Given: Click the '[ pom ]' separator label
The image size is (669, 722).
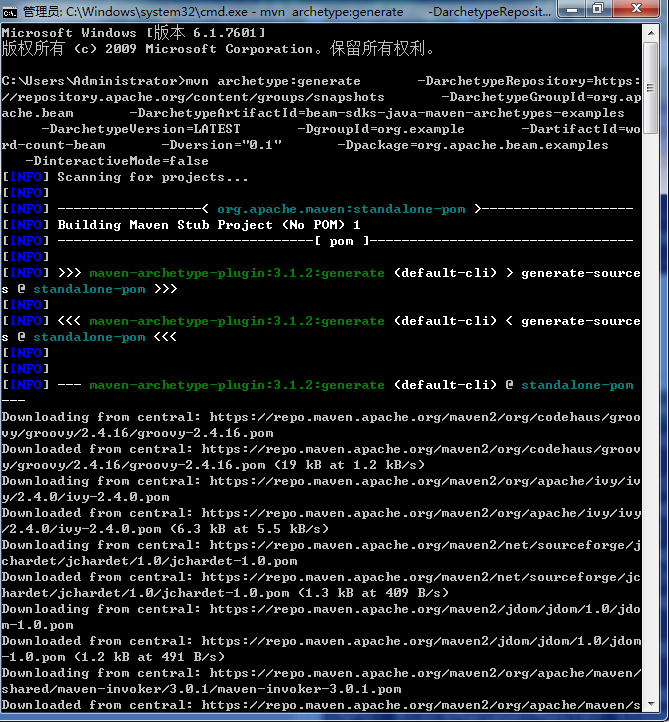Looking at the screenshot, I should pos(341,241).
